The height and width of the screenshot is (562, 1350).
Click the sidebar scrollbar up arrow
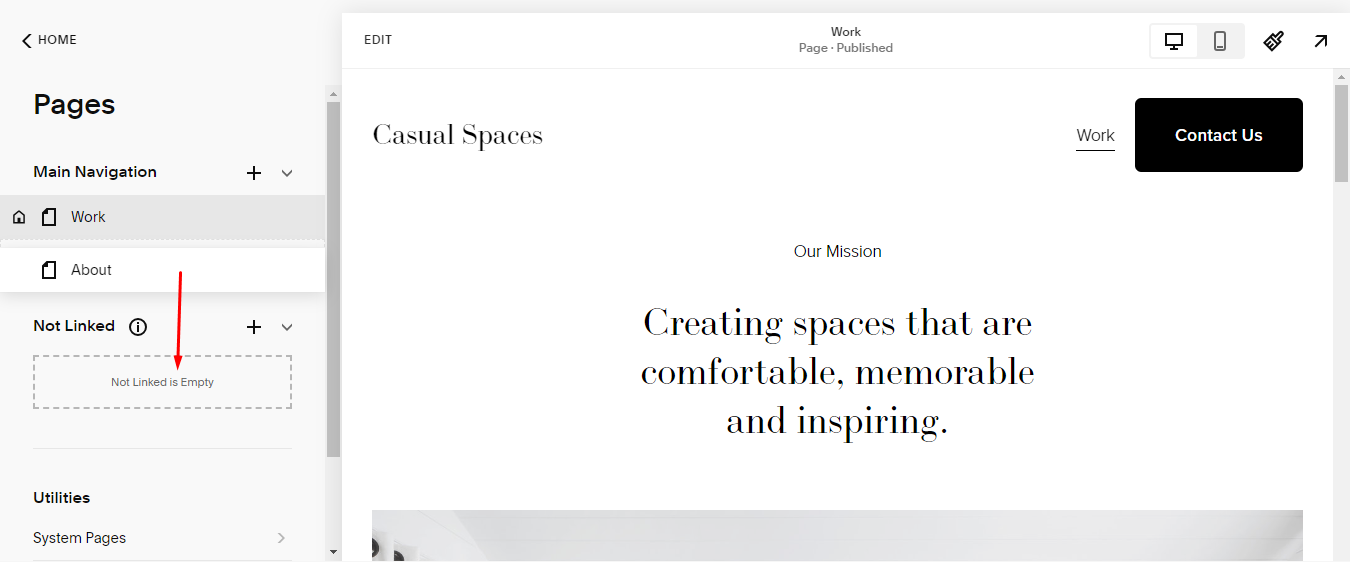pyautogui.click(x=333, y=93)
